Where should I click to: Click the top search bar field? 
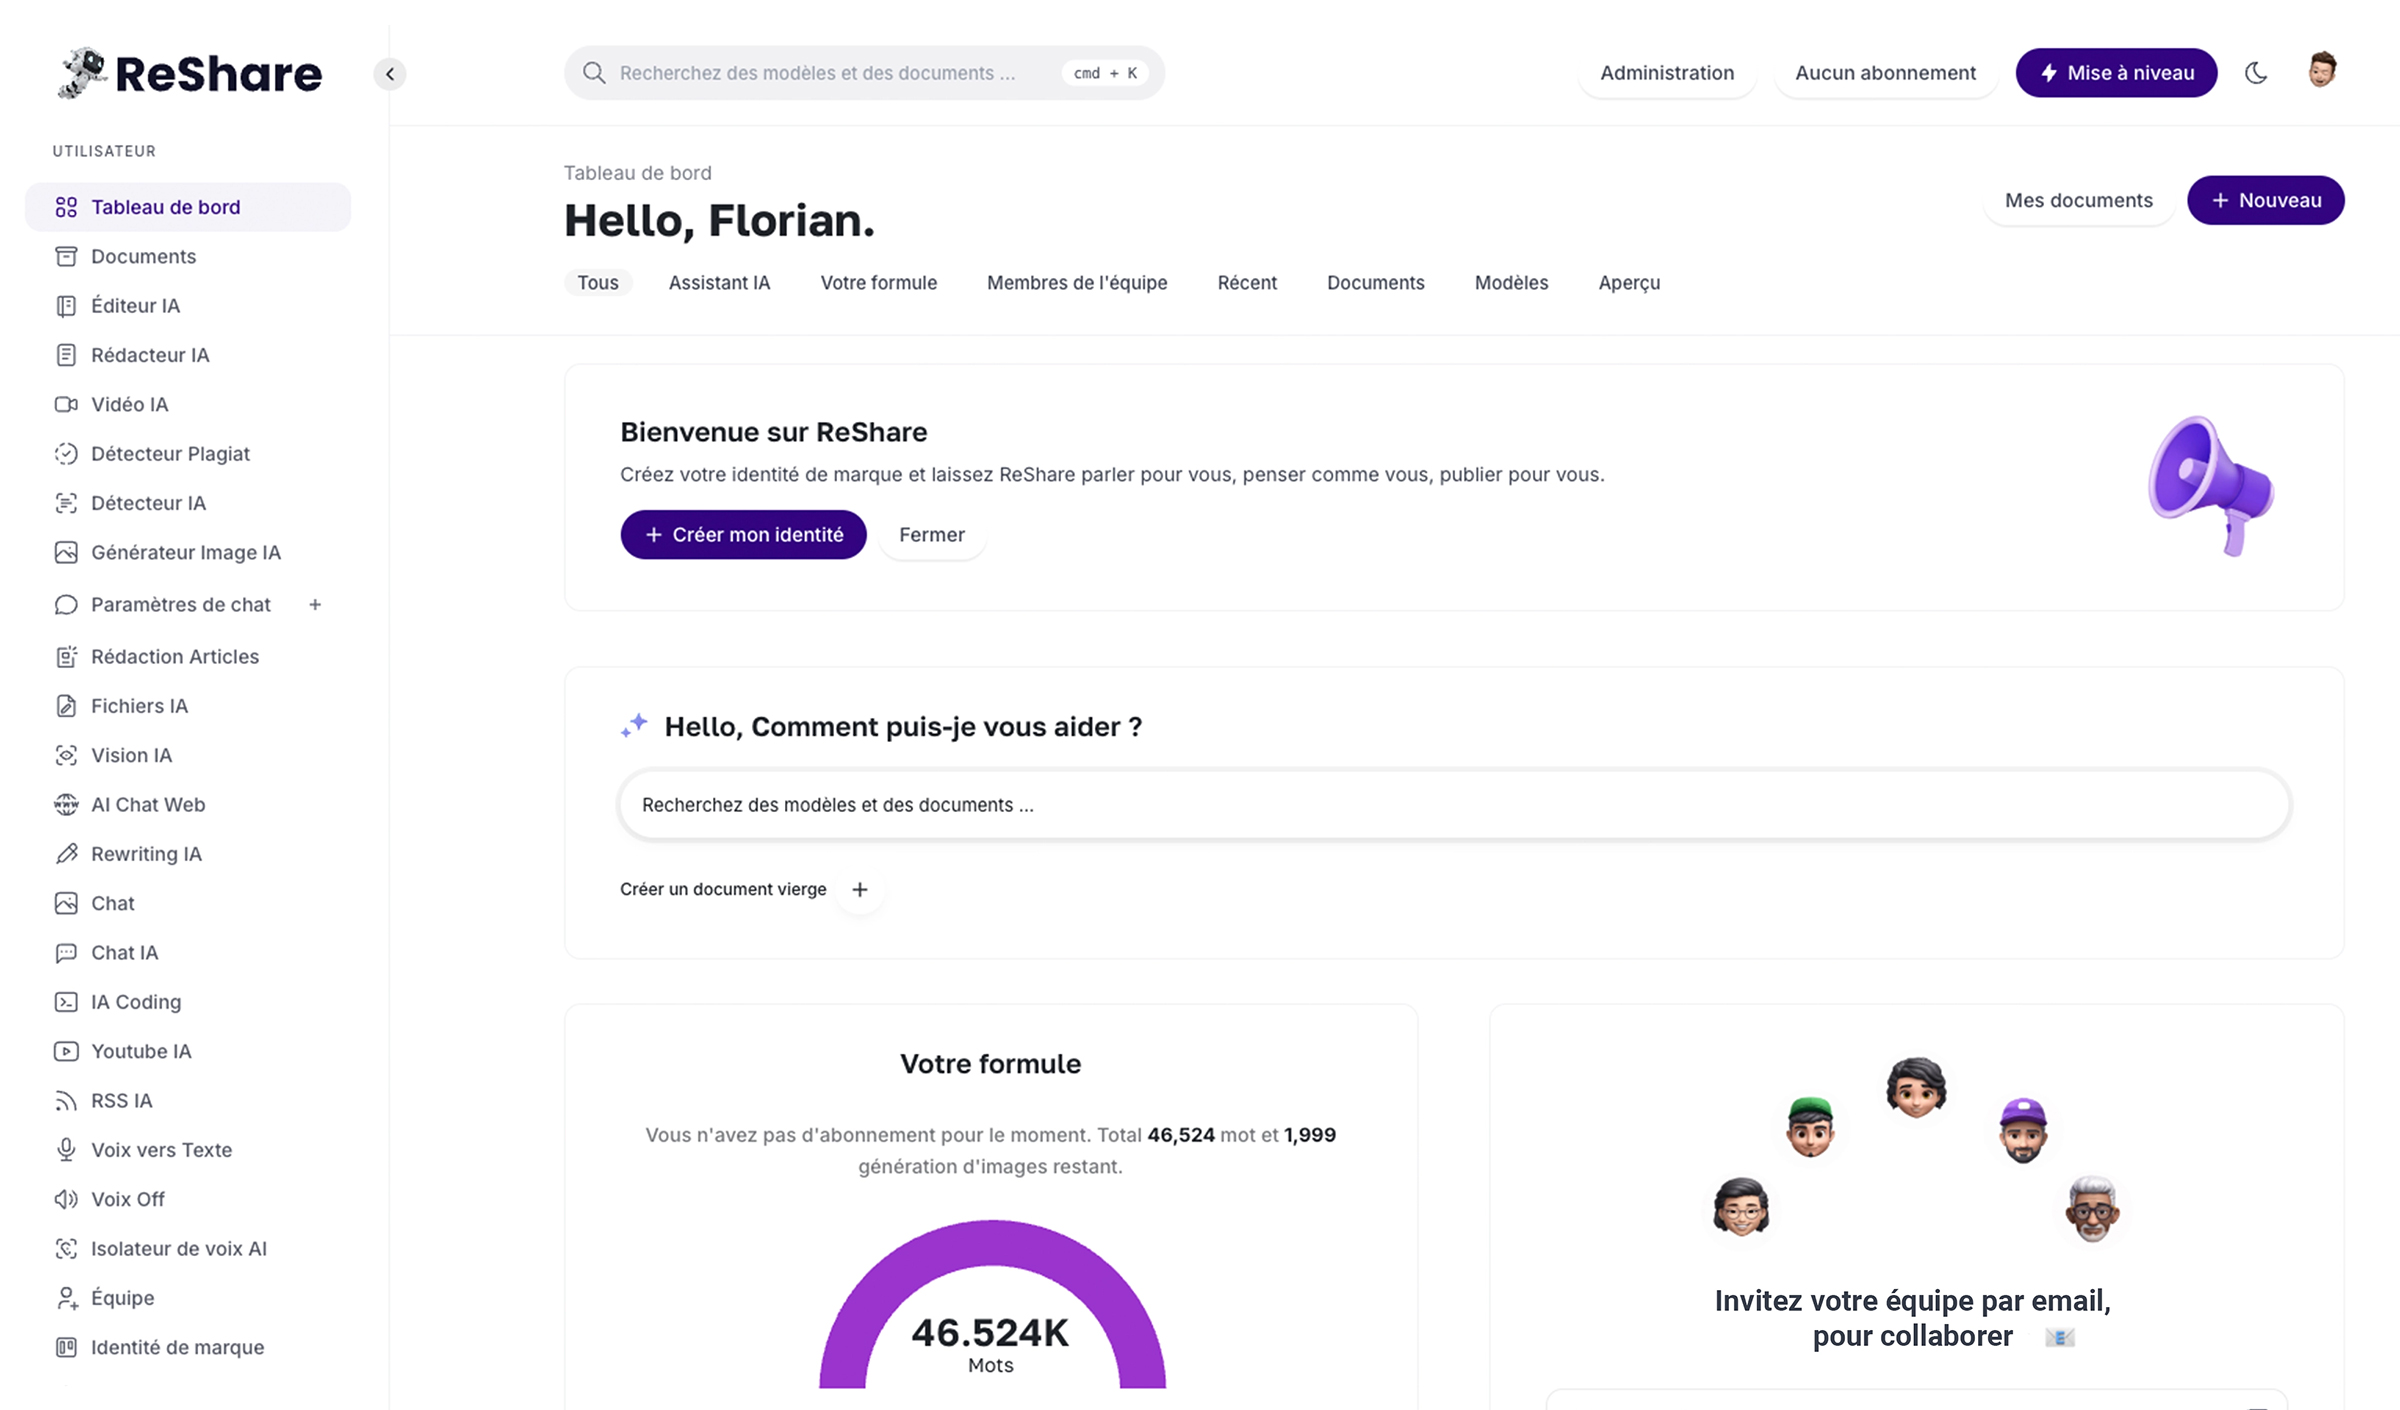[x=864, y=73]
